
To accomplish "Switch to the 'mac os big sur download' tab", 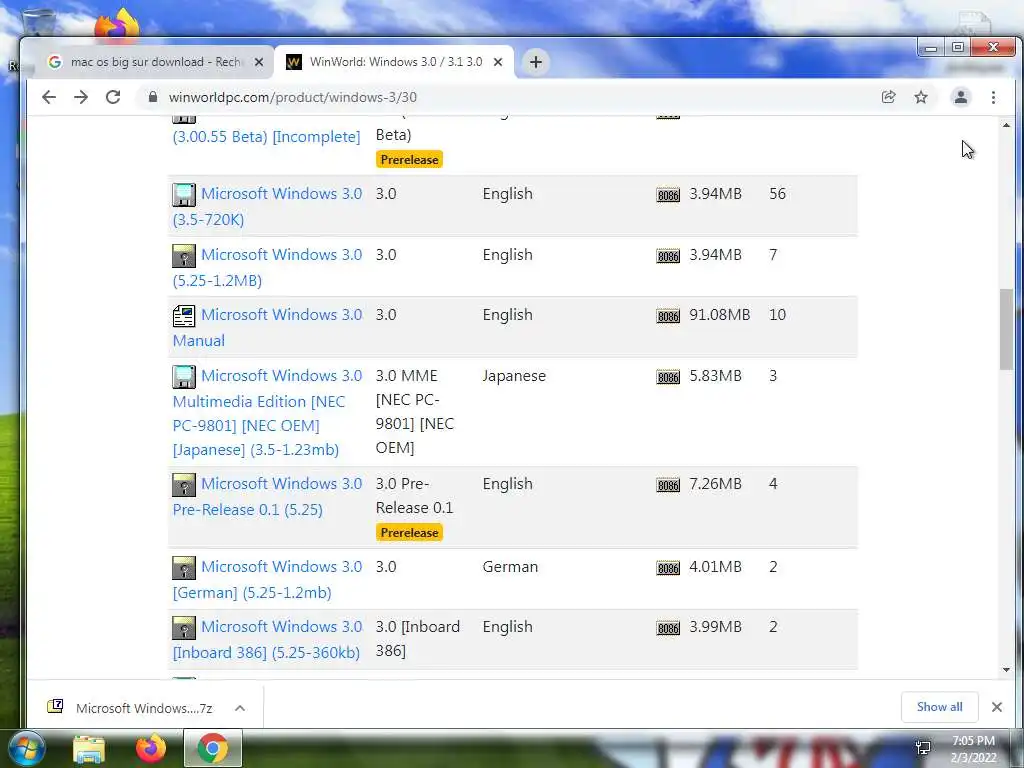I will (155, 62).
